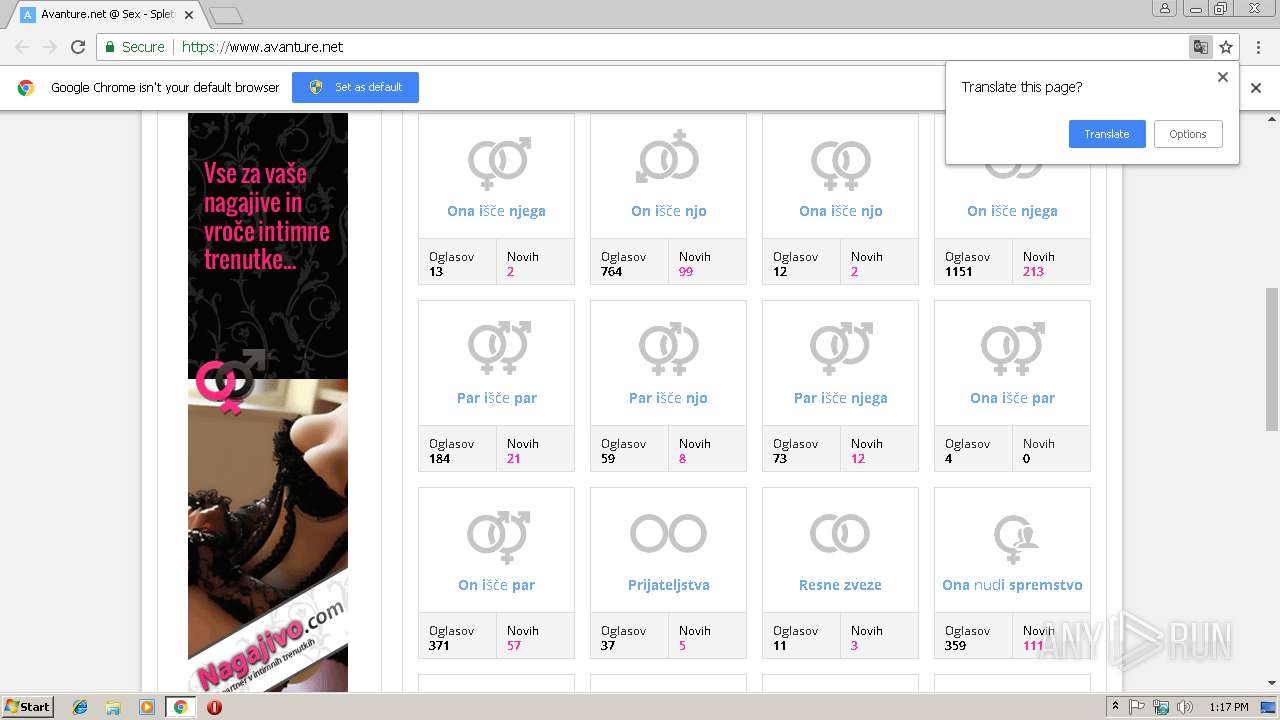Launch Internet Explorer from taskbar
This screenshot has height=720, width=1280.
pyautogui.click(x=80, y=707)
